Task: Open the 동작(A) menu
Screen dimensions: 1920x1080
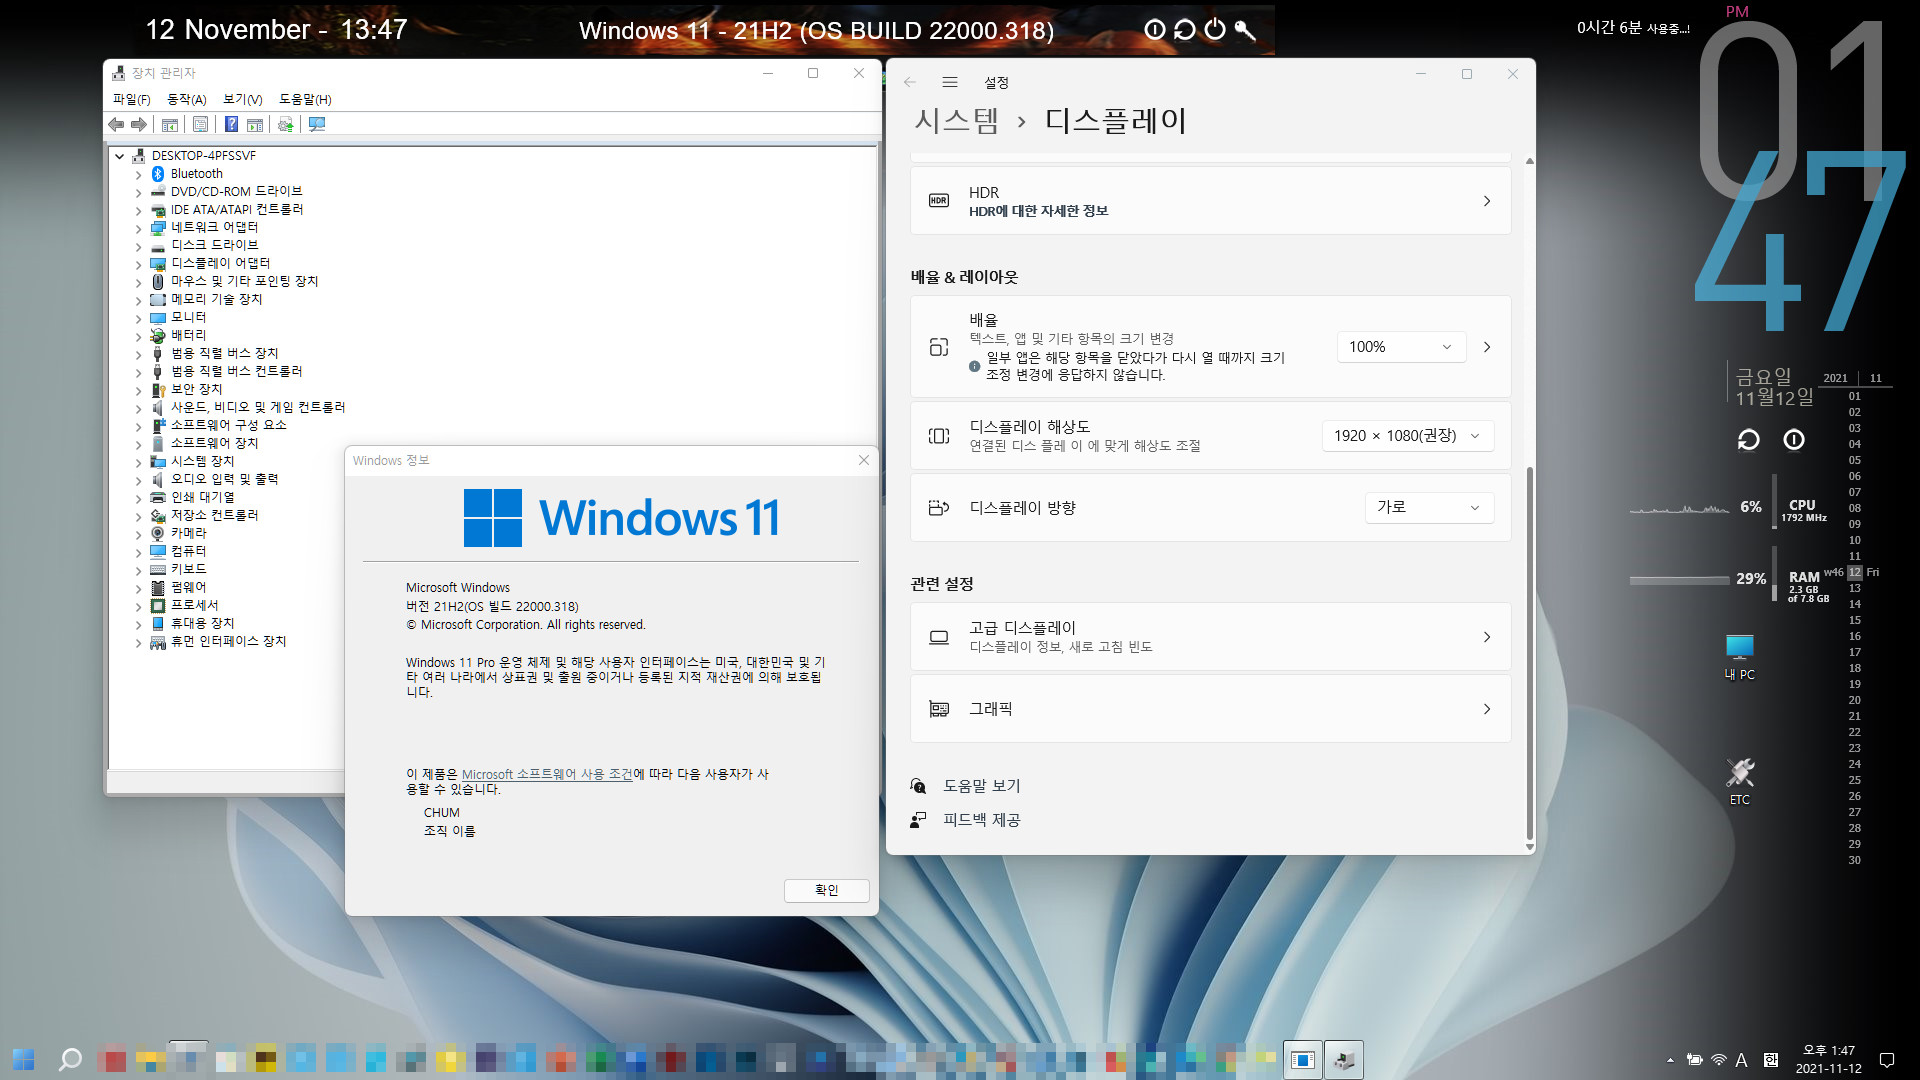Action: click(x=186, y=99)
